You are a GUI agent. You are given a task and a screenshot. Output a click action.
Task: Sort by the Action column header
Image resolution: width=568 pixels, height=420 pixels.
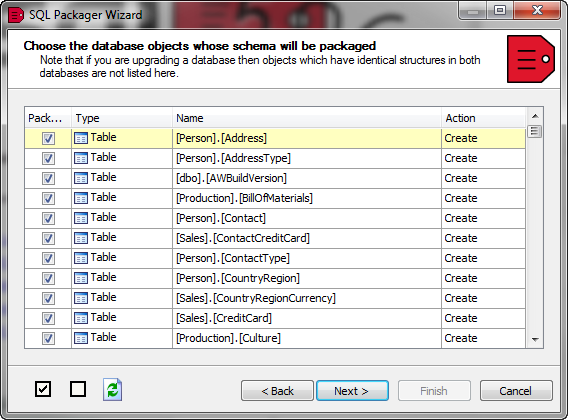(484, 118)
